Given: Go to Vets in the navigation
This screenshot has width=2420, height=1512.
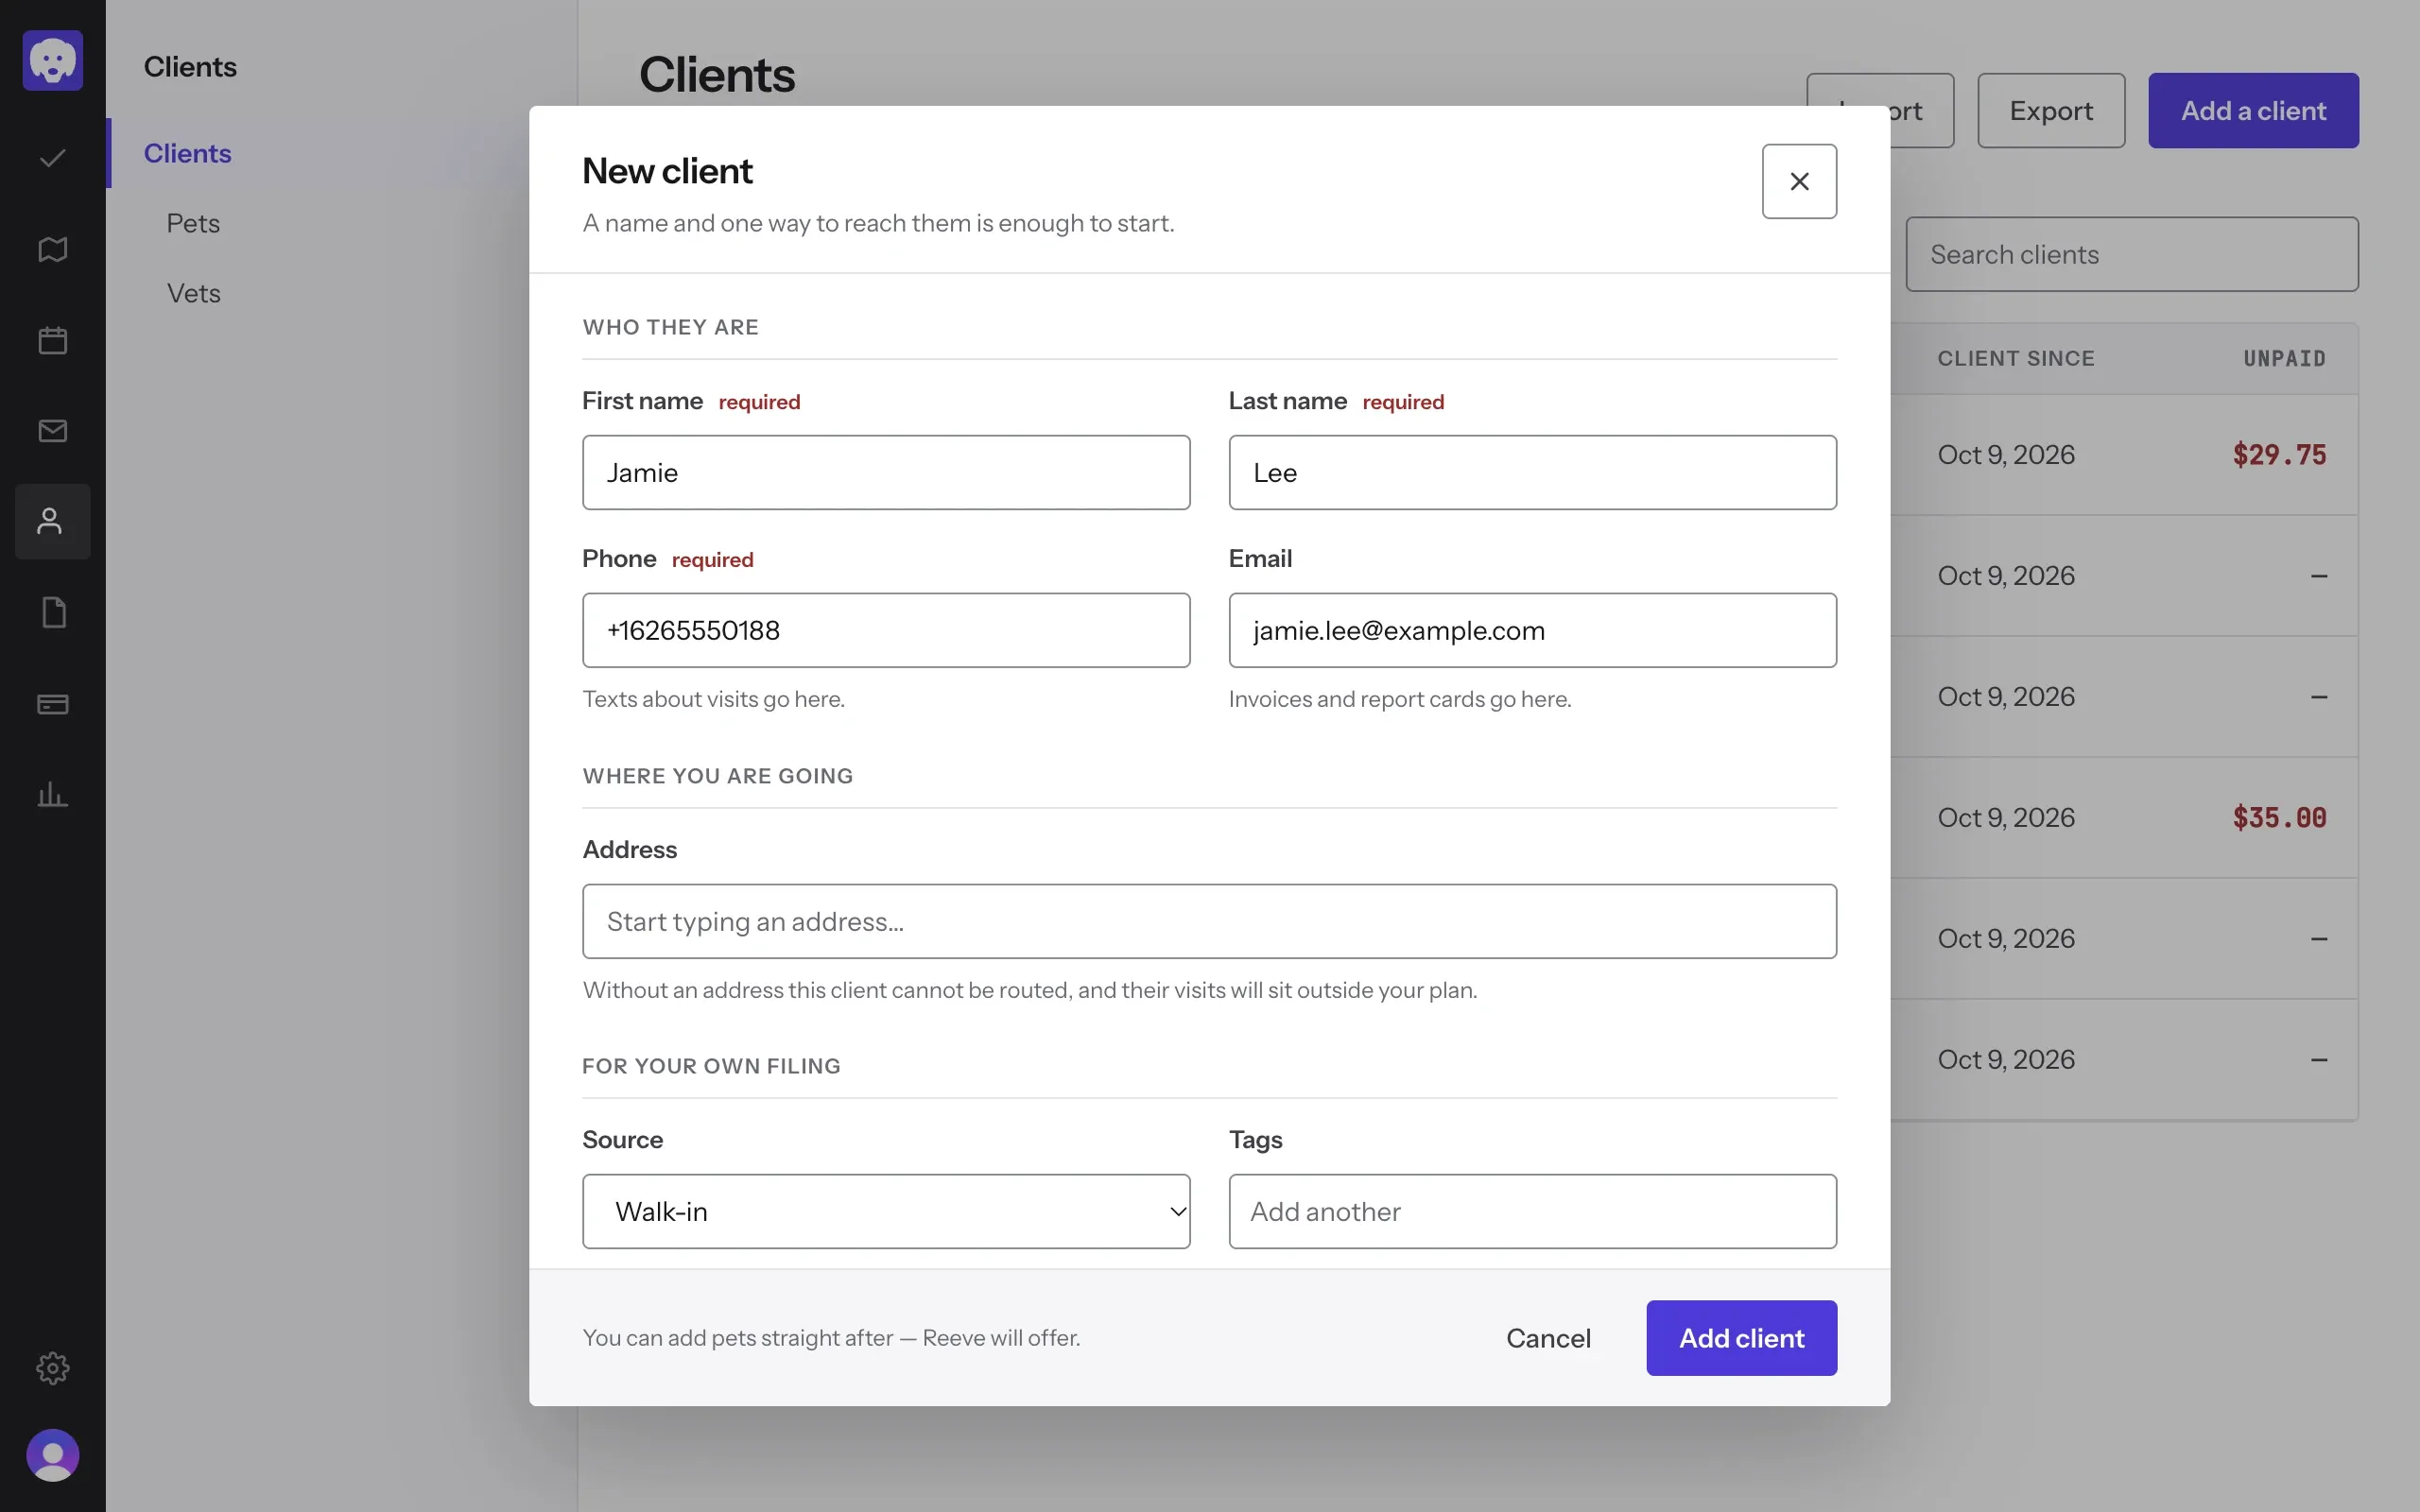Looking at the screenshot, I should point(193,293).
